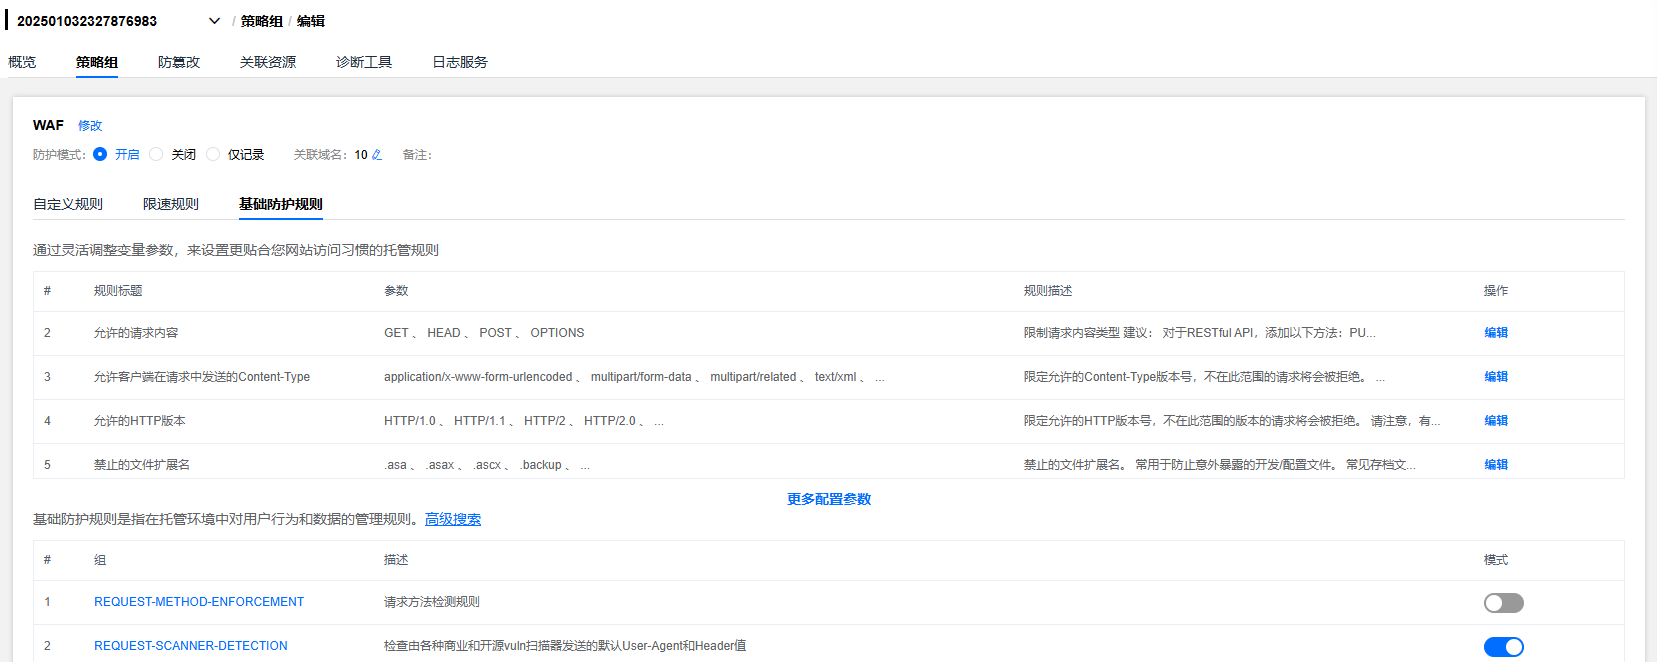Click 策略组 in the breadcrumb
1657x662 pixels.
[262, 21]
